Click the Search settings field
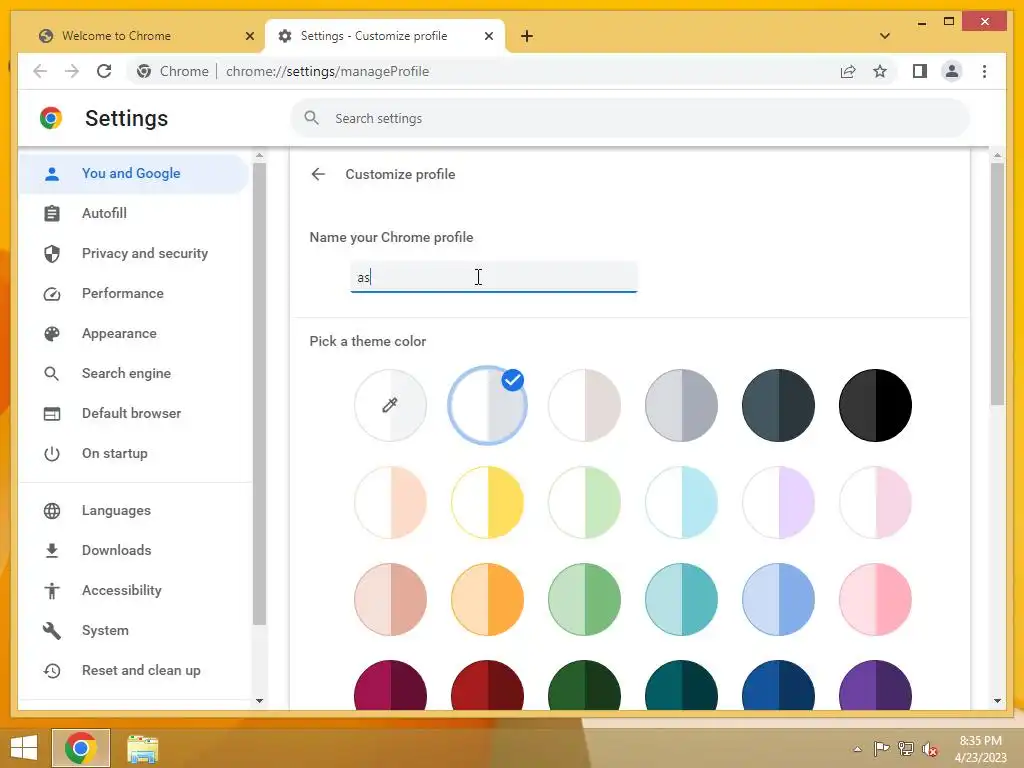Screen dimensions: 1024x768 tap(630, 118)
